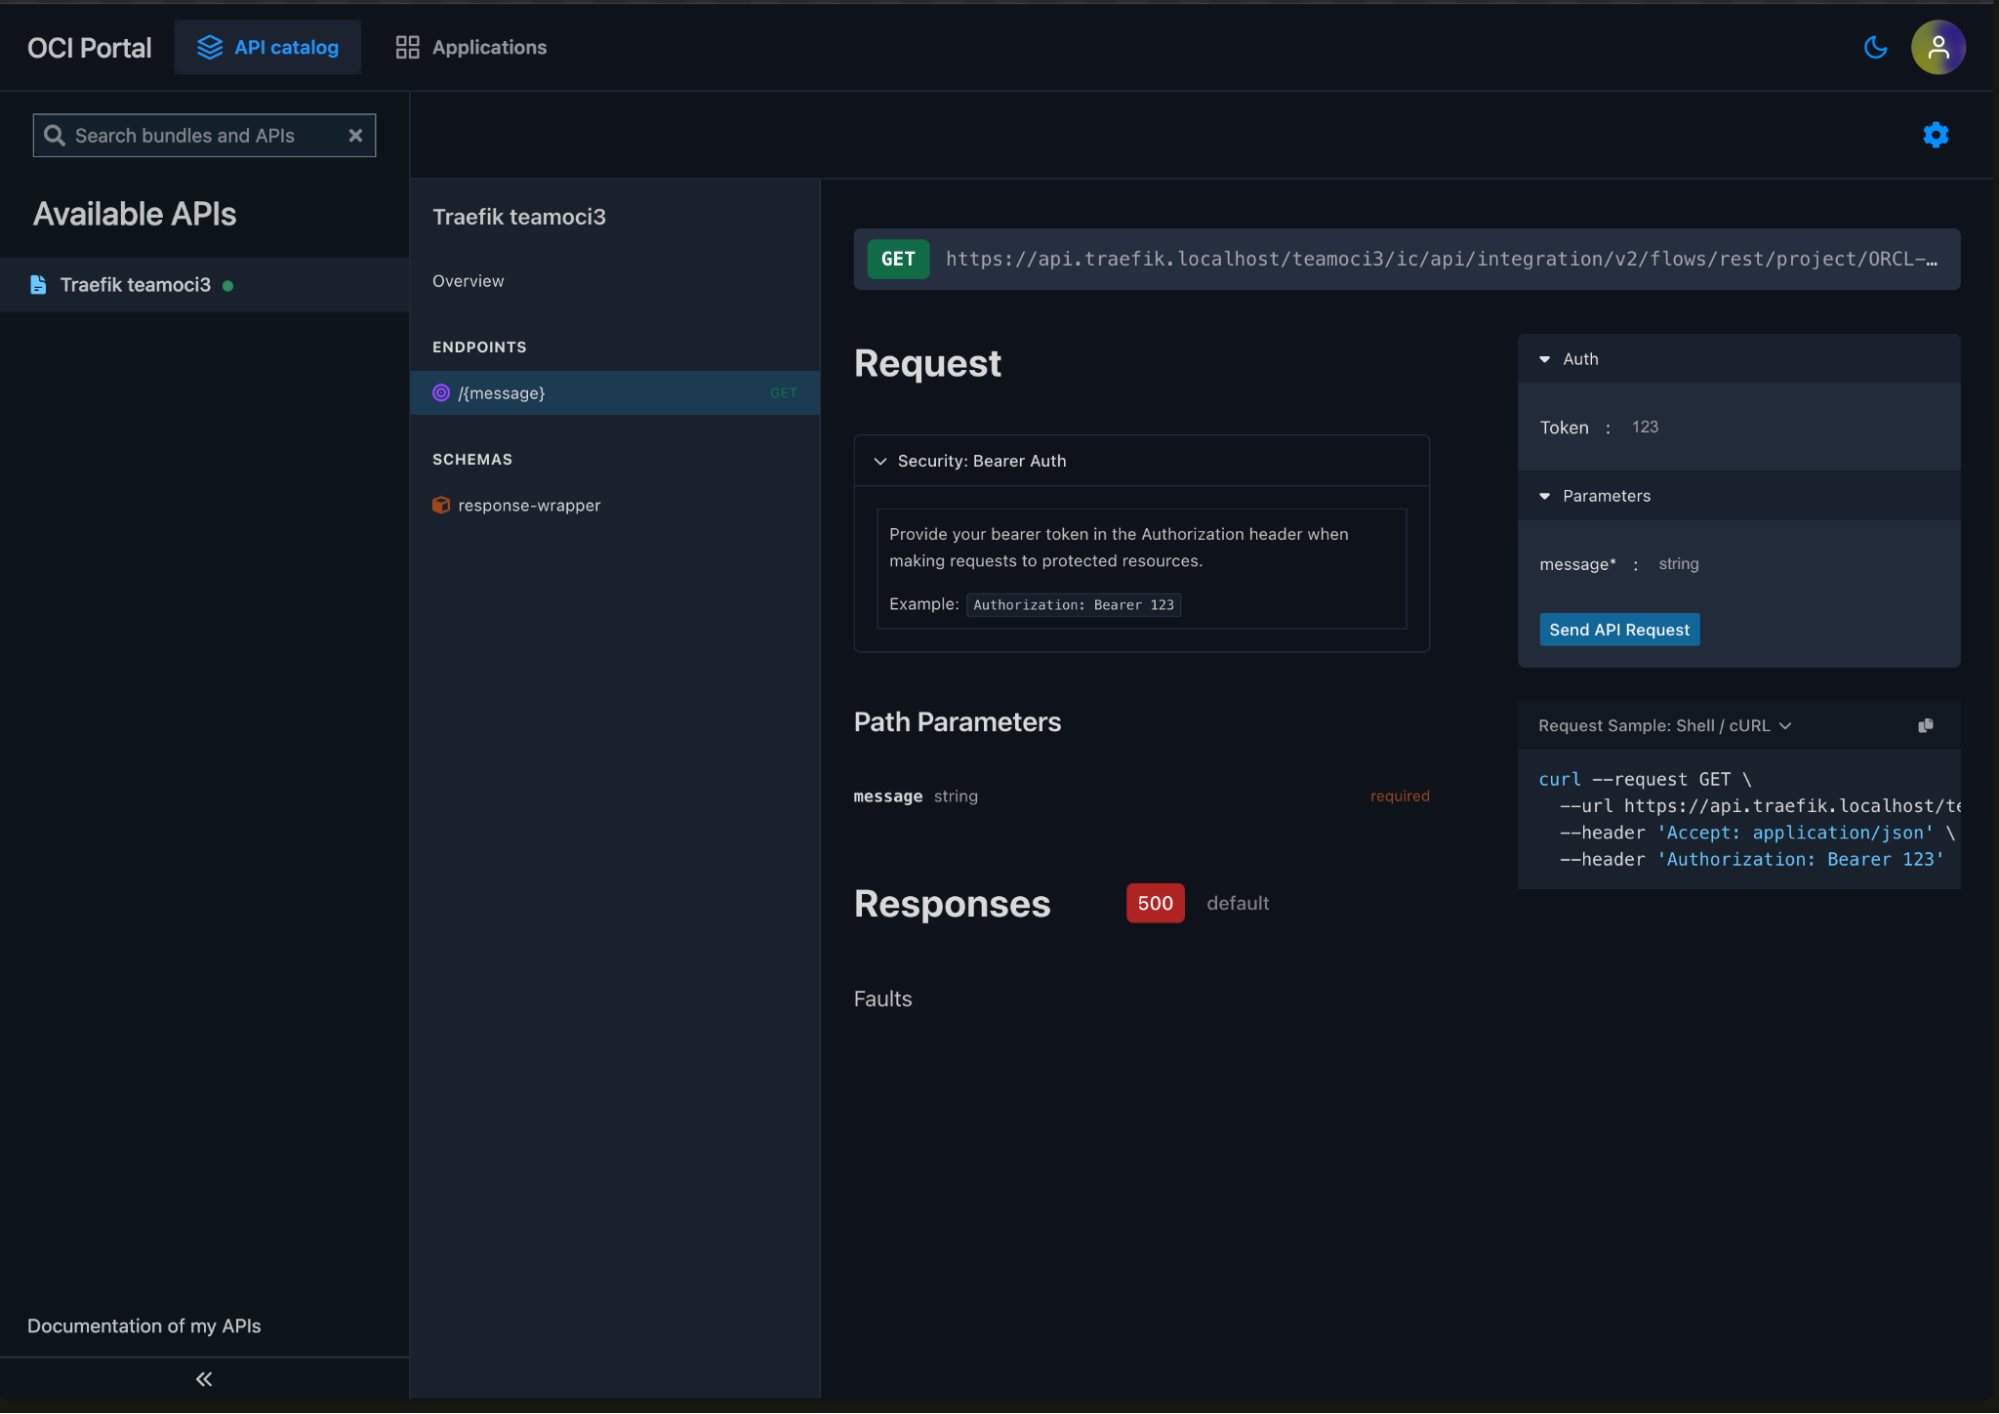Click the 'Authorization: Bearer 123' curl header

(1751, 860)
